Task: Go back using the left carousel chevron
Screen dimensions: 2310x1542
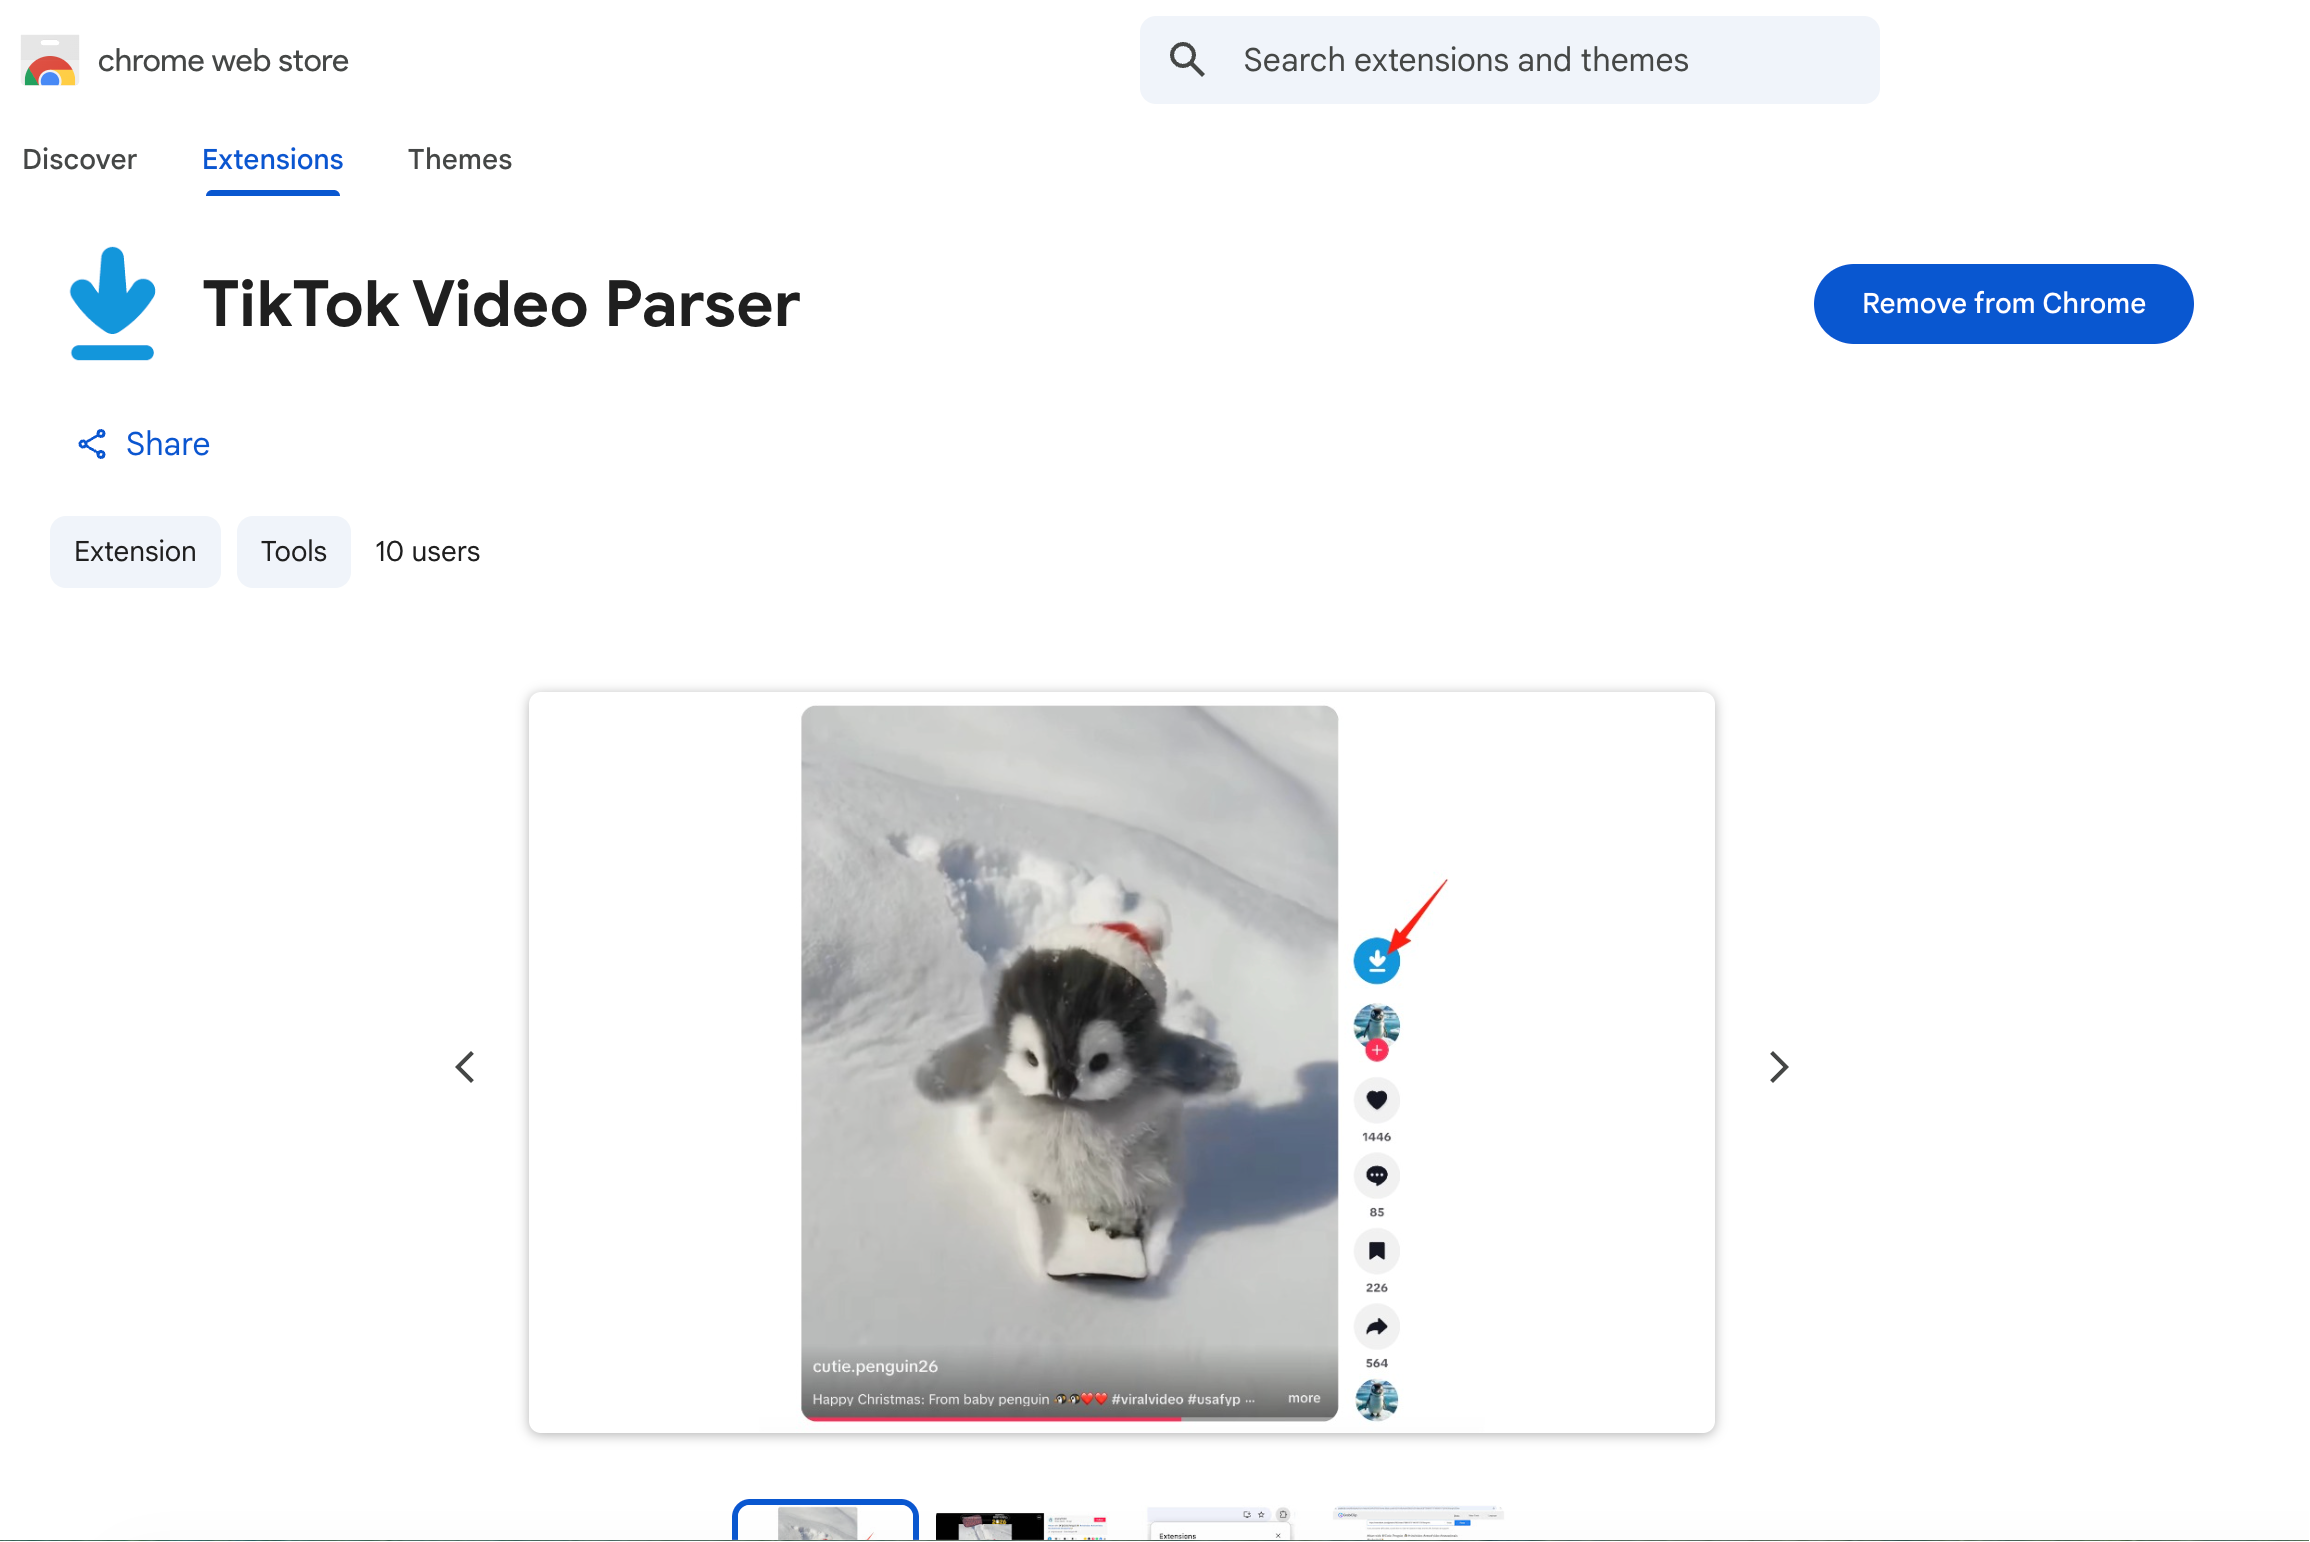Action: coord(465,1067)
